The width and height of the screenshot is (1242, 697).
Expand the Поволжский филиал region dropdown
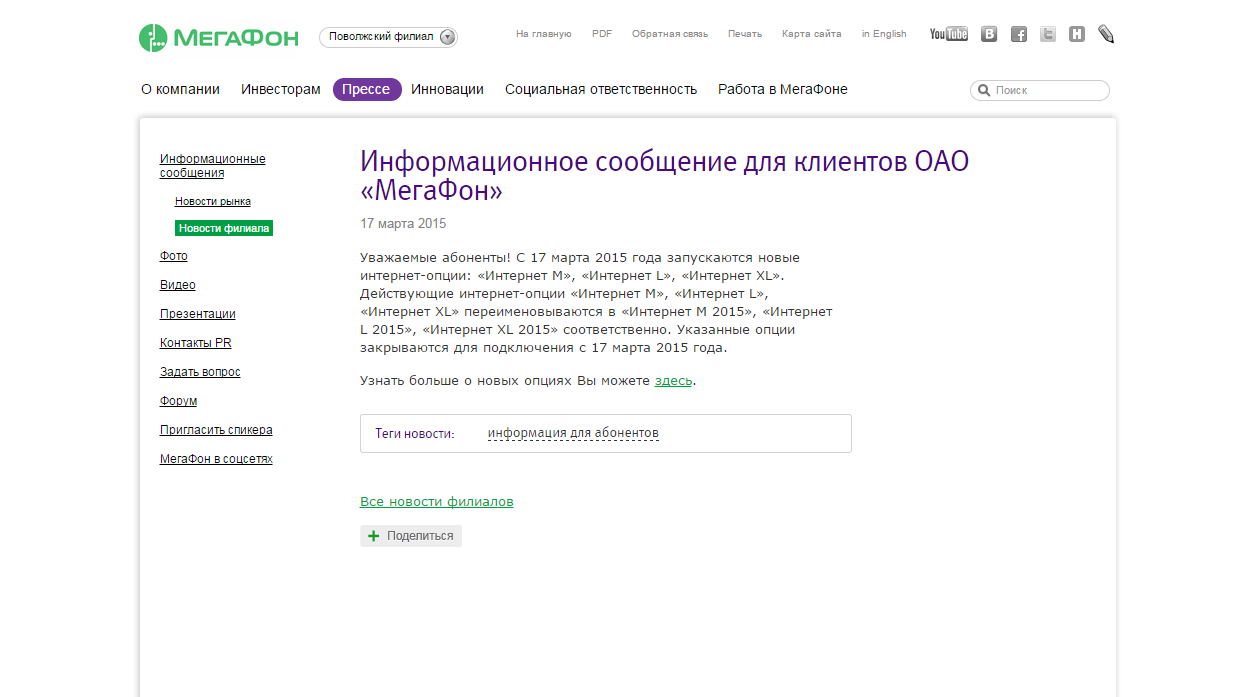coord(447,37)
